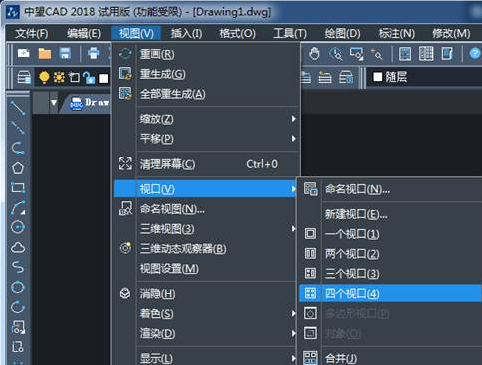Click the New drawing toolbar icon
This screenshot has height=365, width=482.
tap(24, 53)
